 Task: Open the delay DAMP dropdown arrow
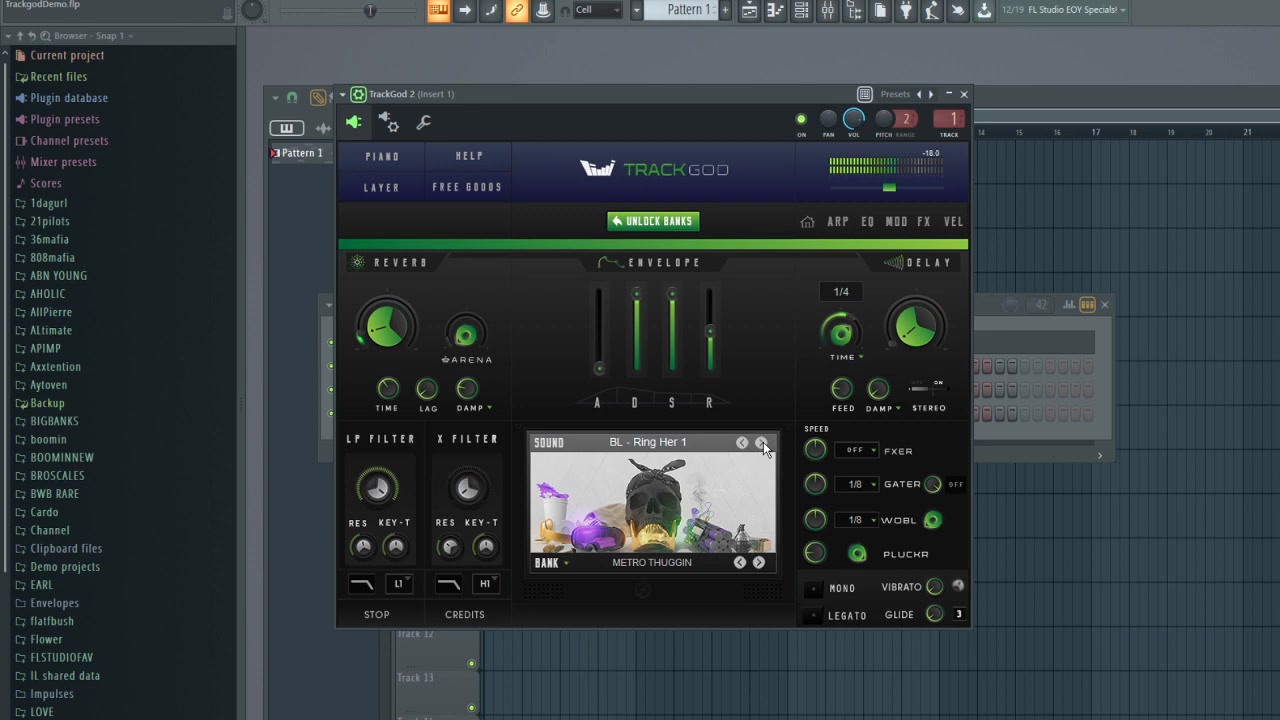(898, 408)
